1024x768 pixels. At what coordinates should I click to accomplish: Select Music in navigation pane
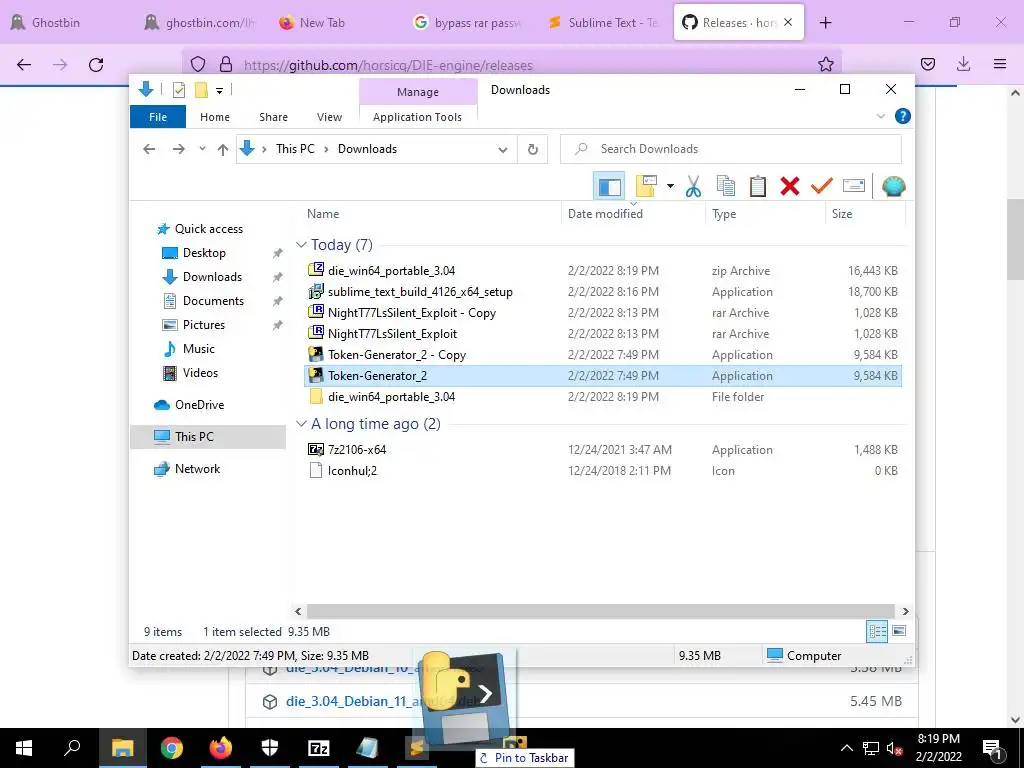199,349
